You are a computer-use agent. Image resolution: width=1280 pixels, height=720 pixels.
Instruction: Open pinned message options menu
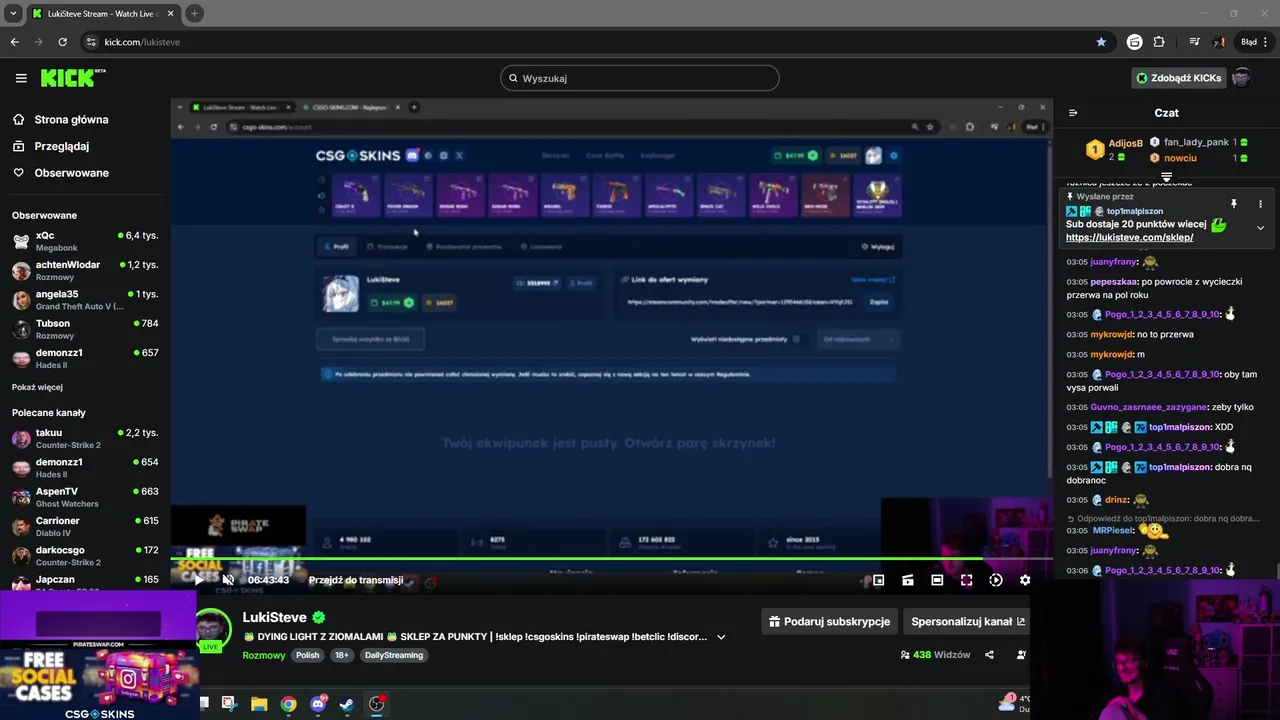click(x=1260, y=204)
